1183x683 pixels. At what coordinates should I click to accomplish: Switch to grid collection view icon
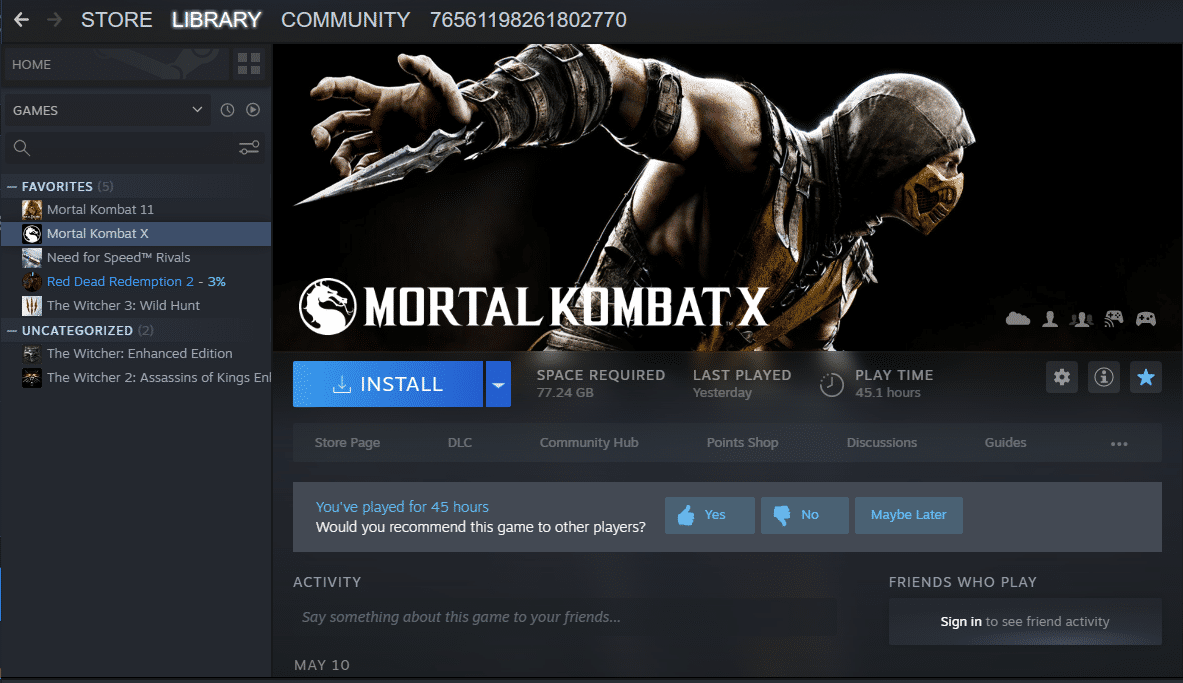coord(249,64)
